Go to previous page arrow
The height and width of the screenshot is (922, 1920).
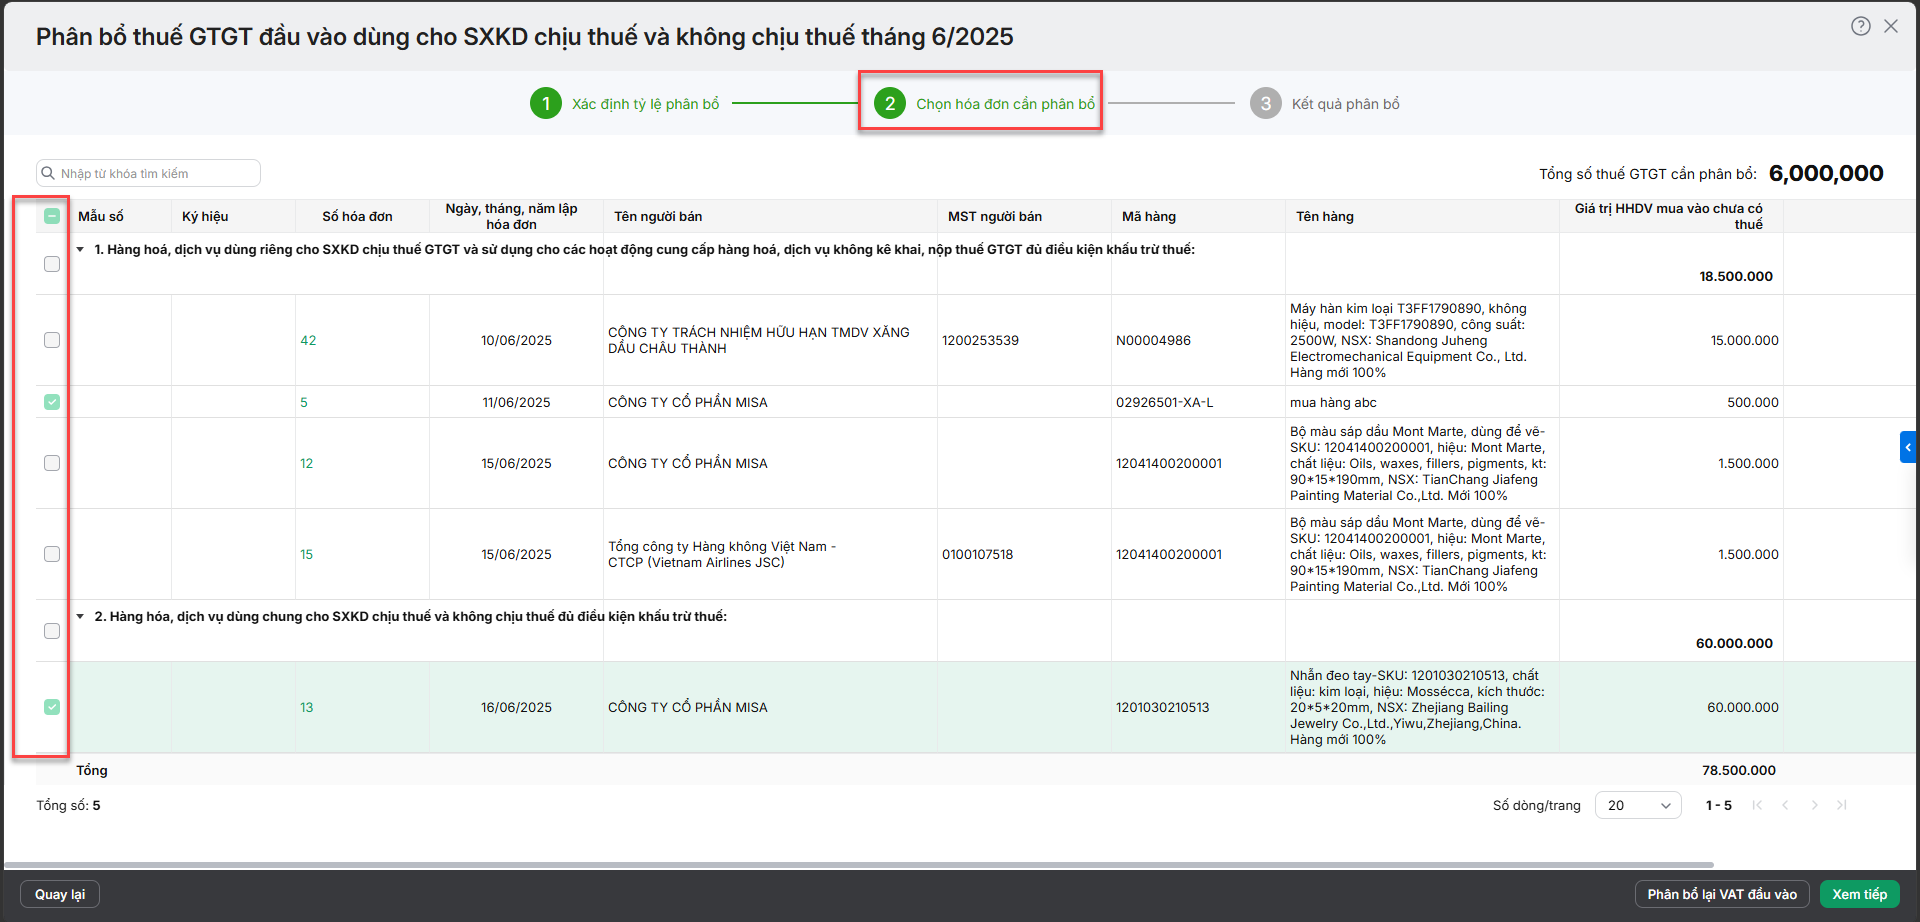coord(1785,805)
